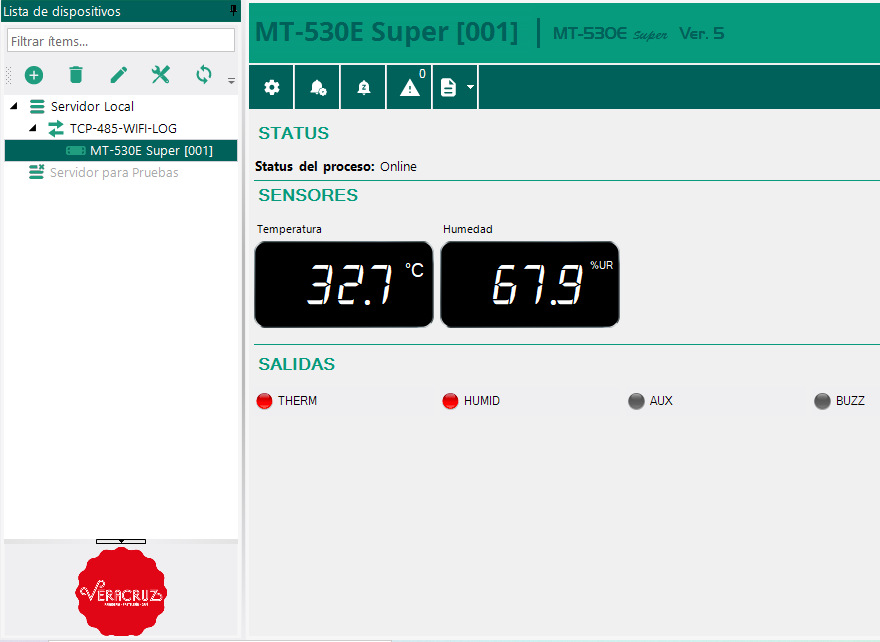The height and width of the screenshot is (642, 880).
Task: Select Servidor para Pruebas in tree
Action: pos(114,172)
